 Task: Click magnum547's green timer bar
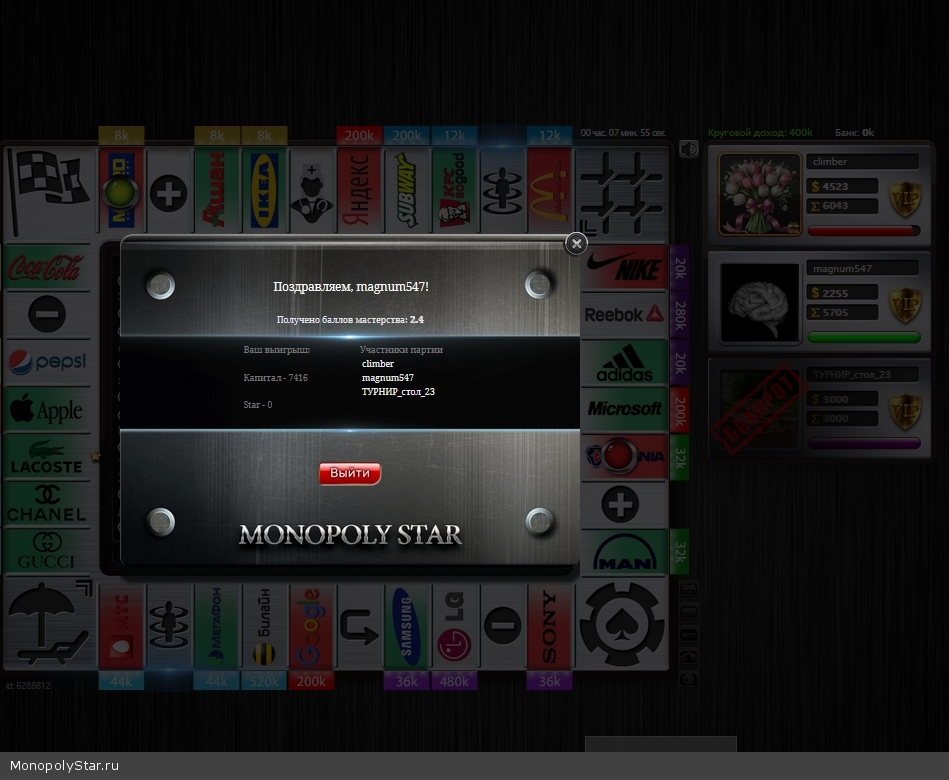point(864,337)
